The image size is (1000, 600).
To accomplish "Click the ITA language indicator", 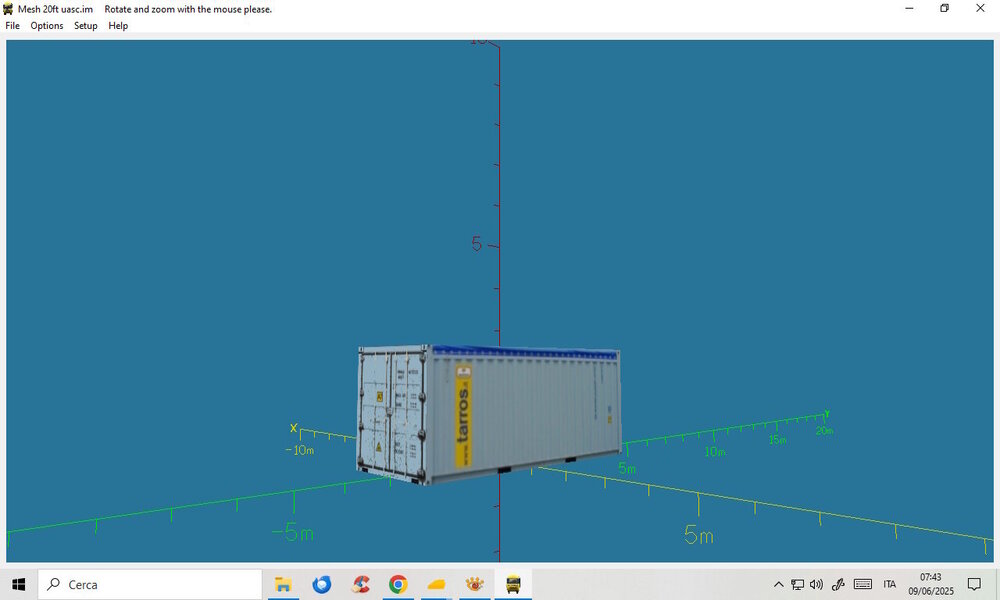I will 890,584.
